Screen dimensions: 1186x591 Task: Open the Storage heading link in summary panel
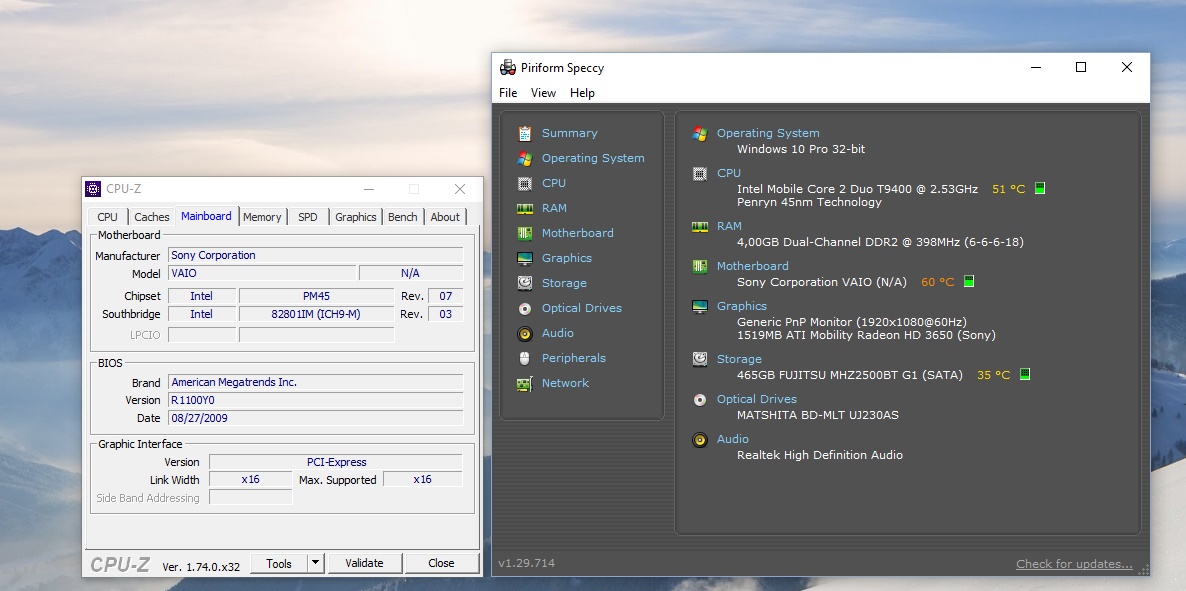pyautogui.click(x=739, y=359)
